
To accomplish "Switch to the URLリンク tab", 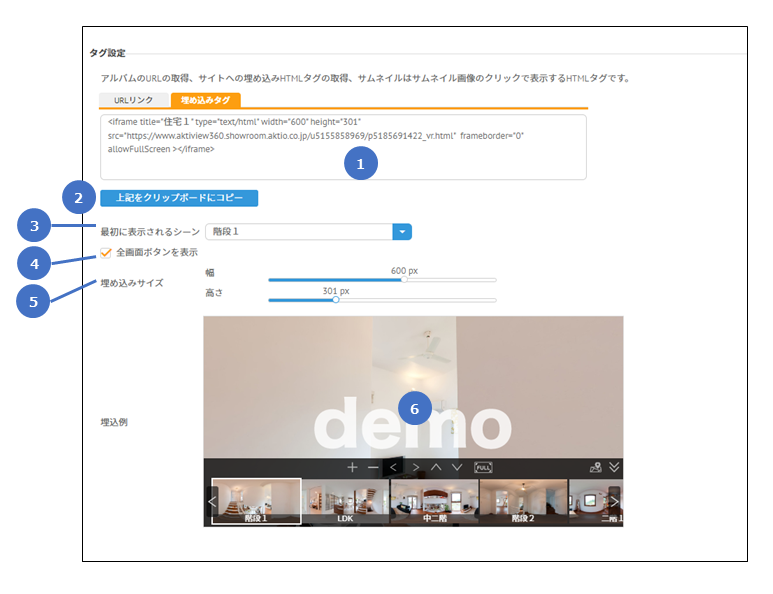I will click(134, 100).
